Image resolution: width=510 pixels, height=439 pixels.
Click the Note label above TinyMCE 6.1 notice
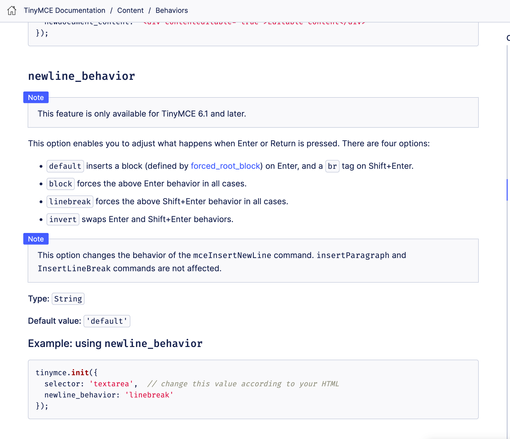pyautogui.click(x=36, y=97)
